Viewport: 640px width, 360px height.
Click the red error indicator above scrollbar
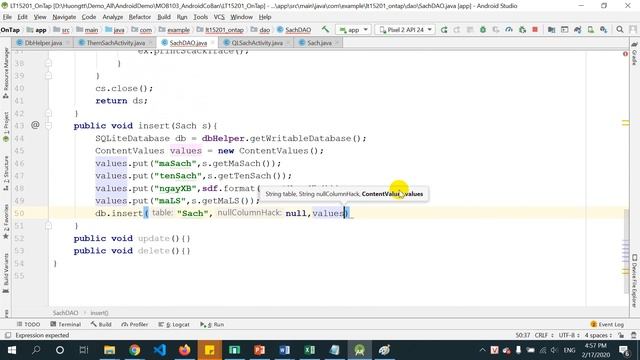point(625,54)
